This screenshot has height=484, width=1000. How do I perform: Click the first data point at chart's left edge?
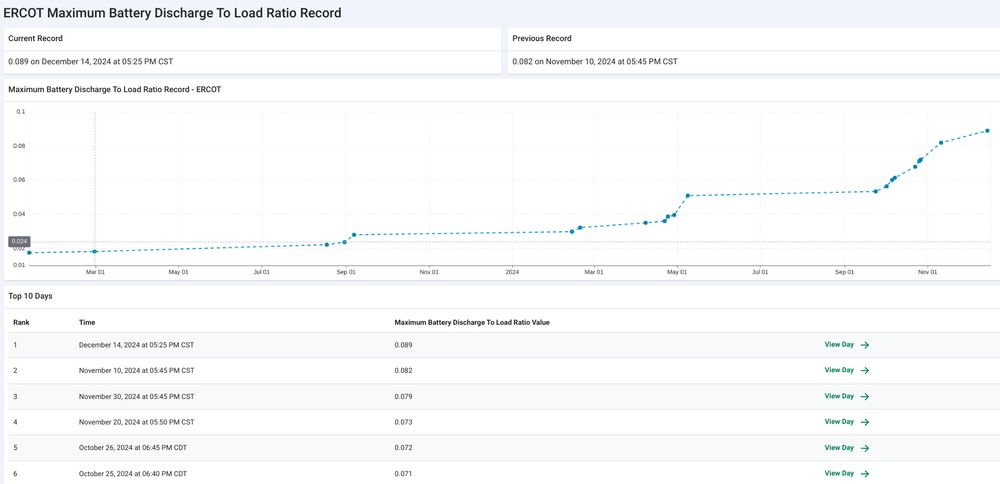pyautogui.click(x=29, y=253)
